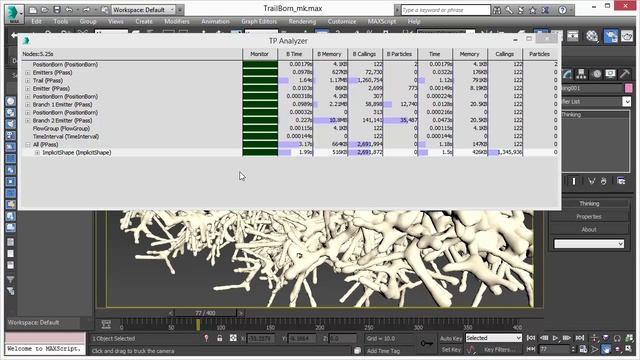Click the binoculars search icon

click(x=497, y=10)
